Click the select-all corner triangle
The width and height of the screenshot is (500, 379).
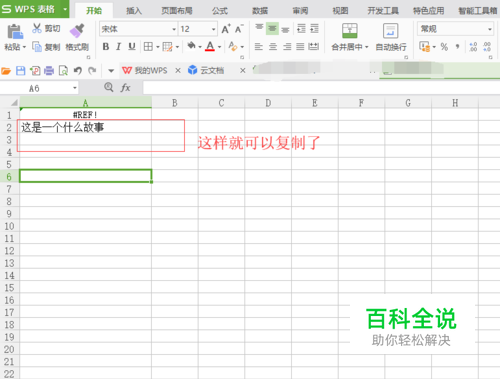pos(13,103)
